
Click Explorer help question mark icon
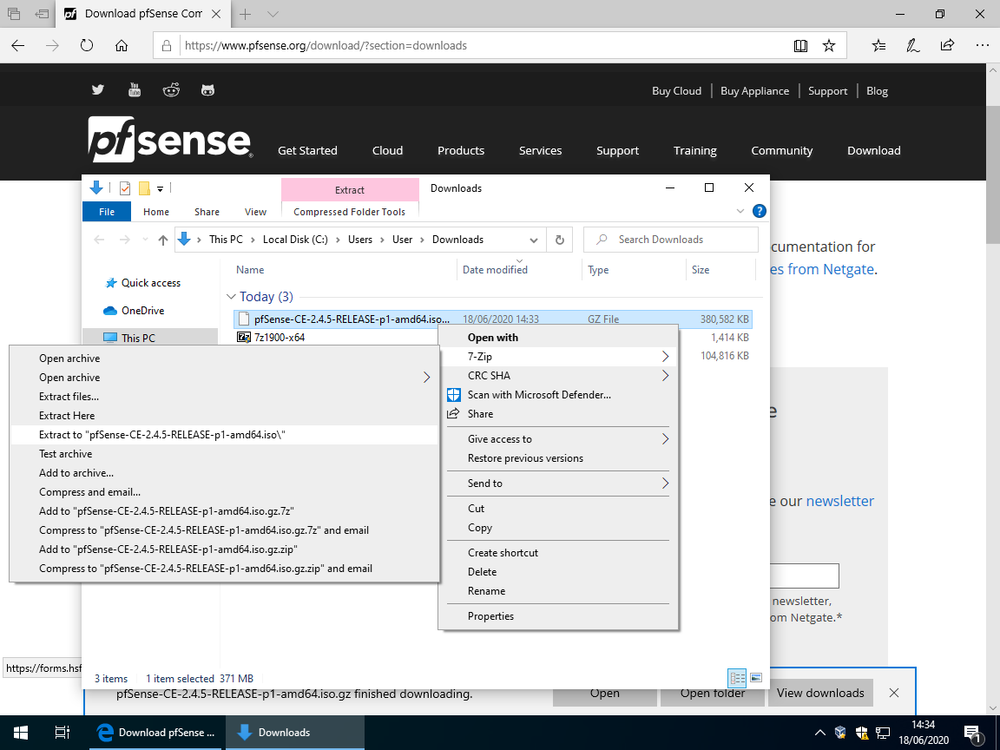coord(759,211)
